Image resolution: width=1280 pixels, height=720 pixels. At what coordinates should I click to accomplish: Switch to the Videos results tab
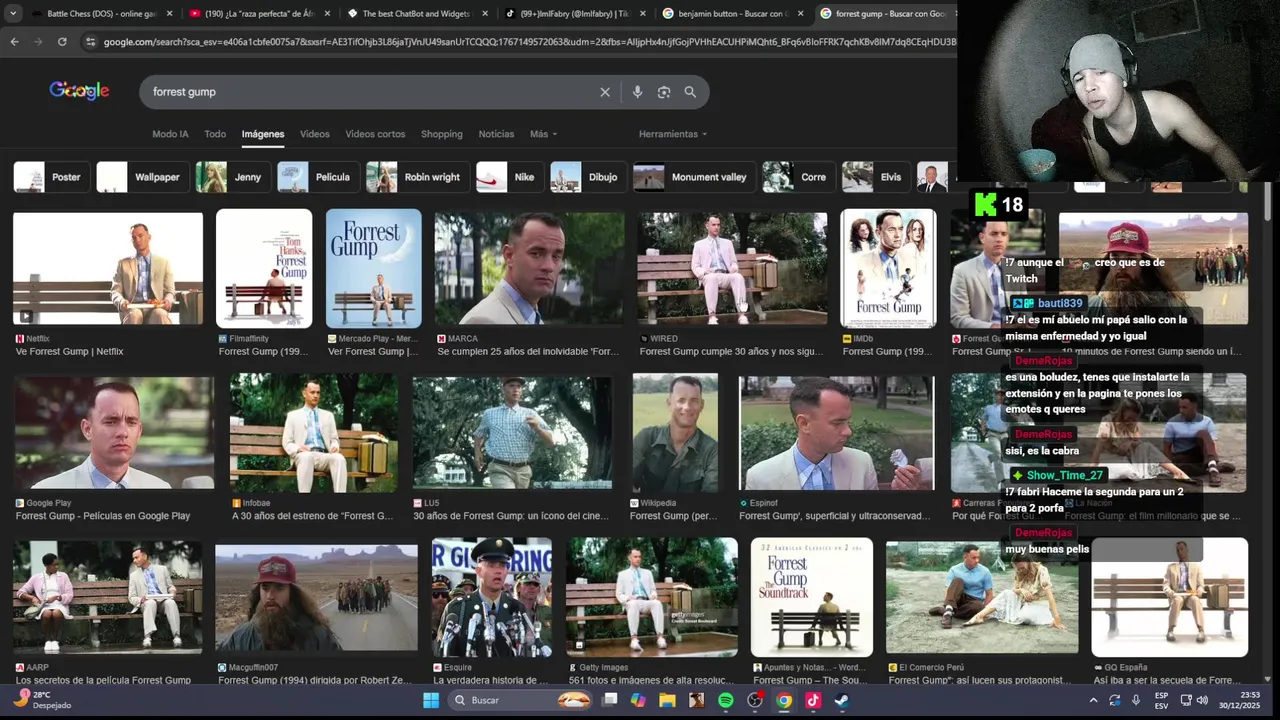pos(314,134)
